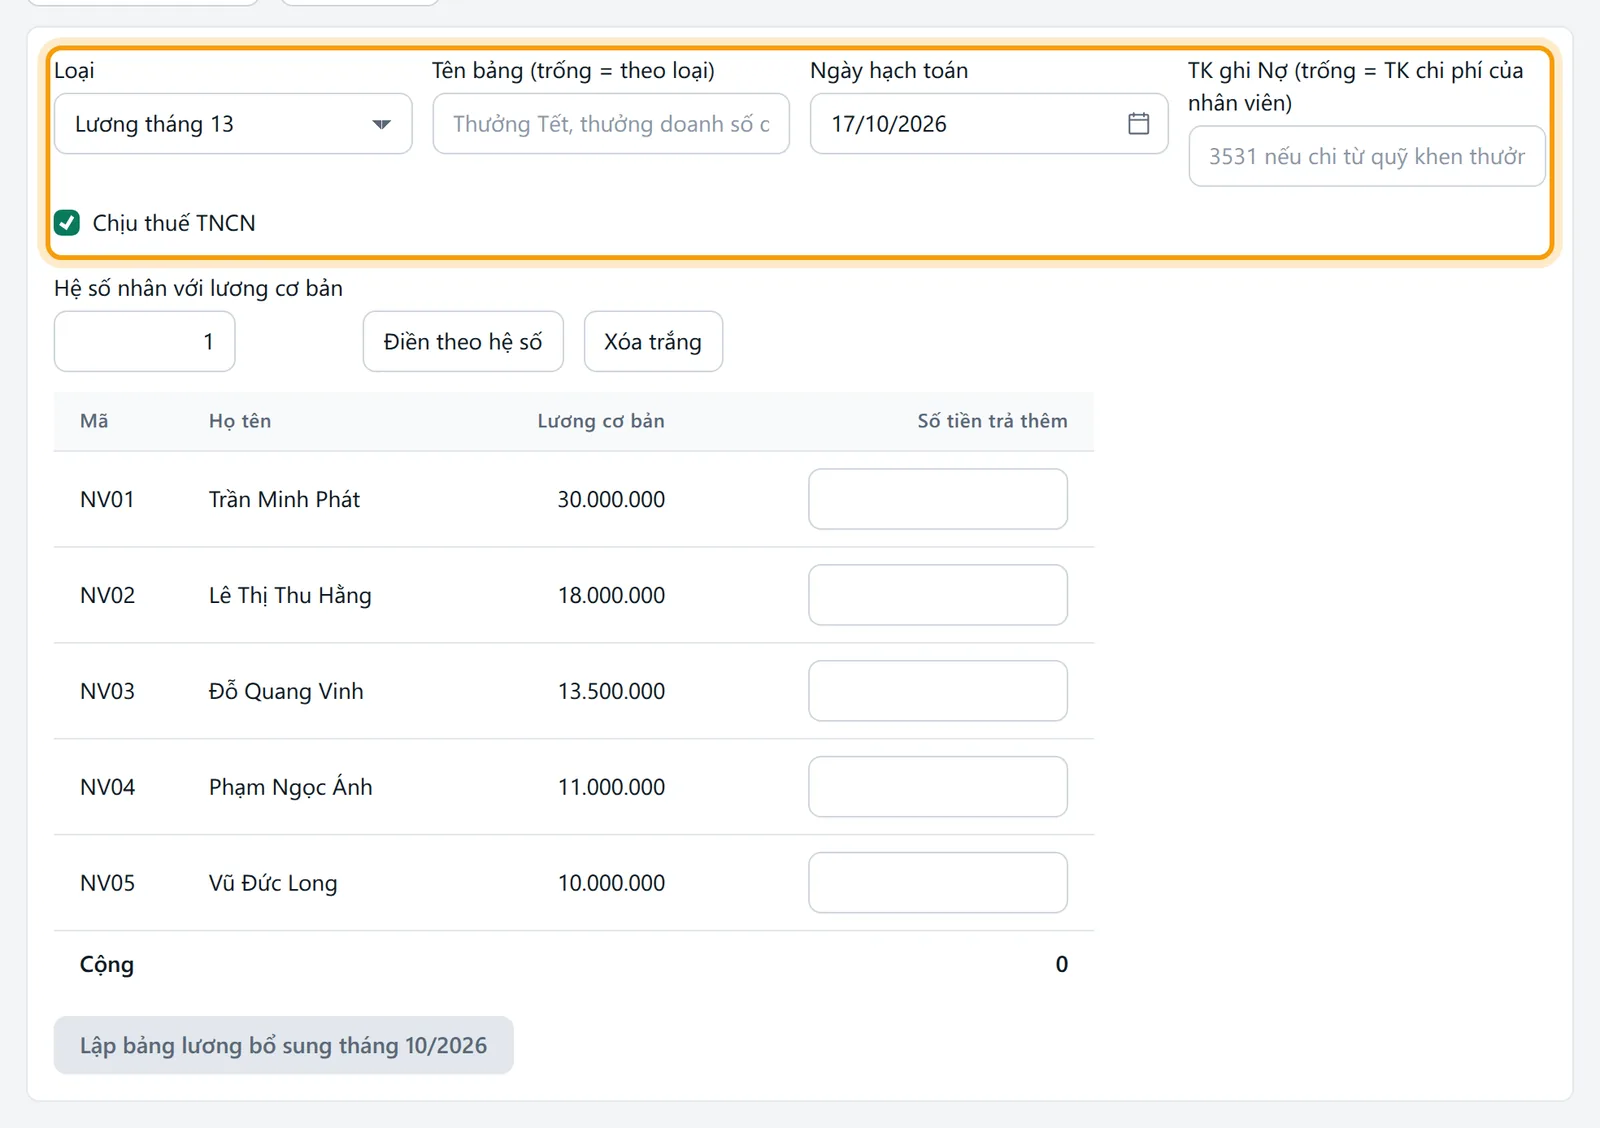Screen dimensions: 1600x1128
Task: Click the salary value 11.000.000
Action: (x=611, y=787)
